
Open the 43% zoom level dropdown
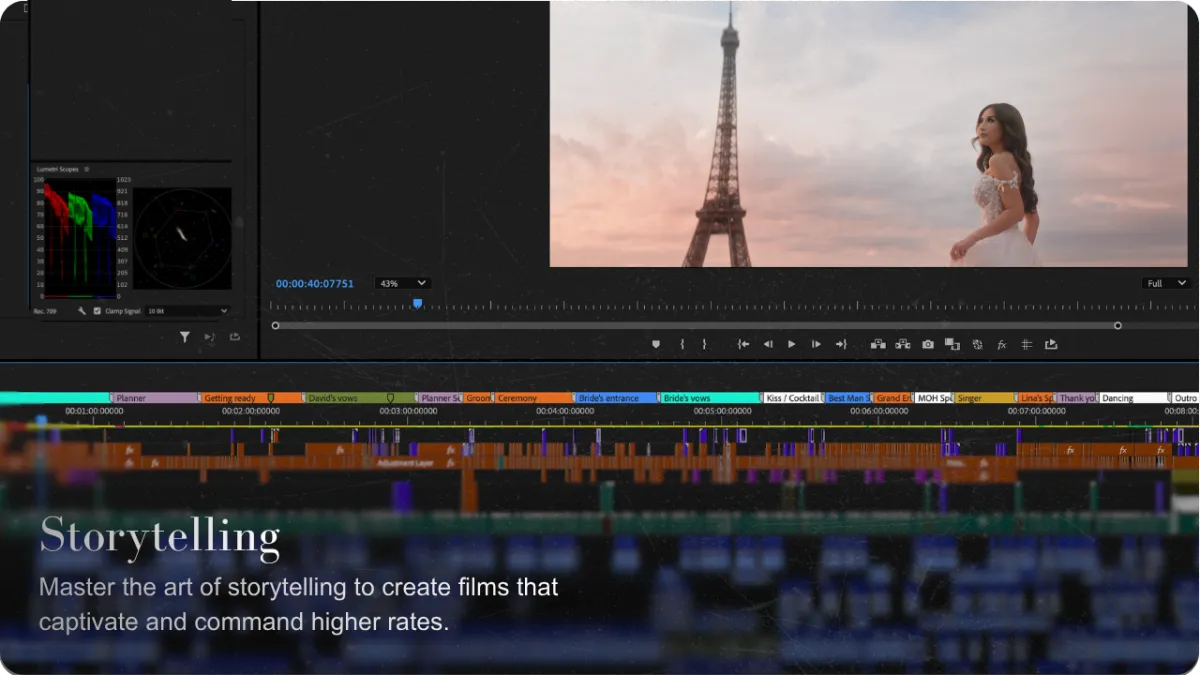402,284
